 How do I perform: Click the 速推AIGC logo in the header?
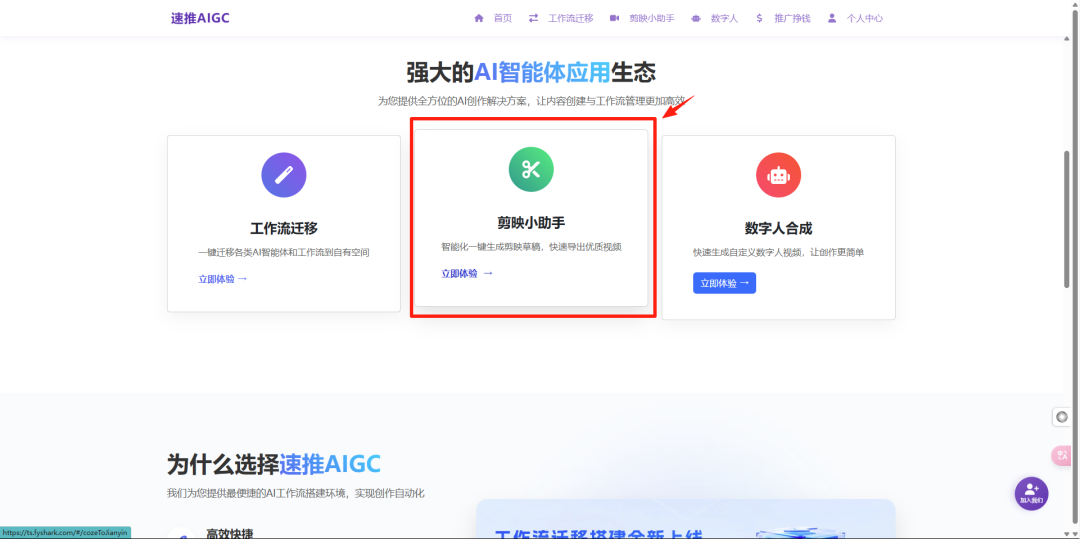tap(200, 19)
